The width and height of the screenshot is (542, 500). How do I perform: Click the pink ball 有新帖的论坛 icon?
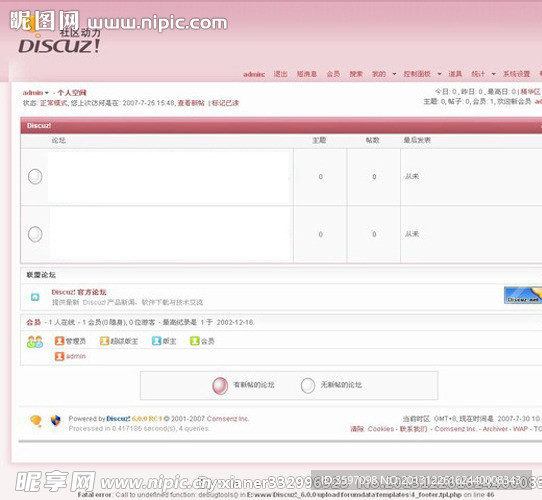(x=220, y=386)
